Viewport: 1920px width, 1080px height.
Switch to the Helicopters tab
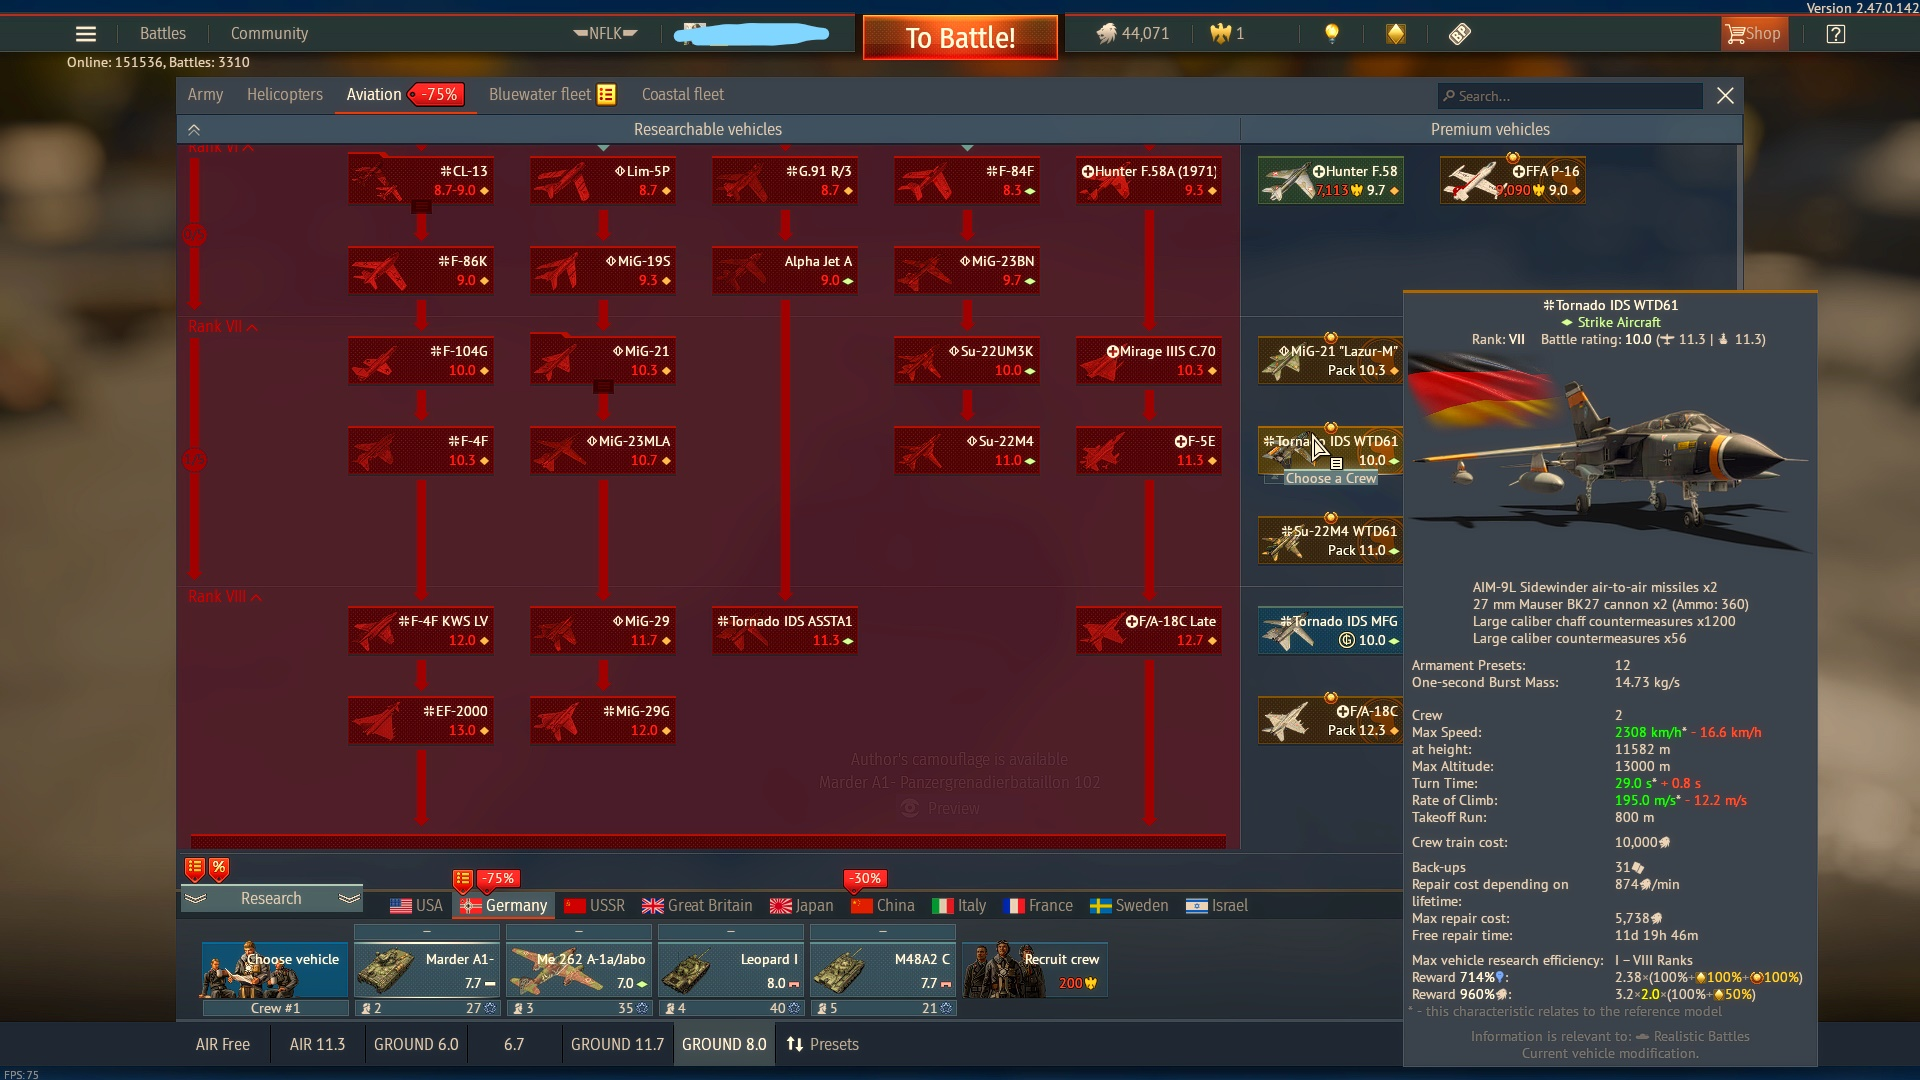click(284, 95)
